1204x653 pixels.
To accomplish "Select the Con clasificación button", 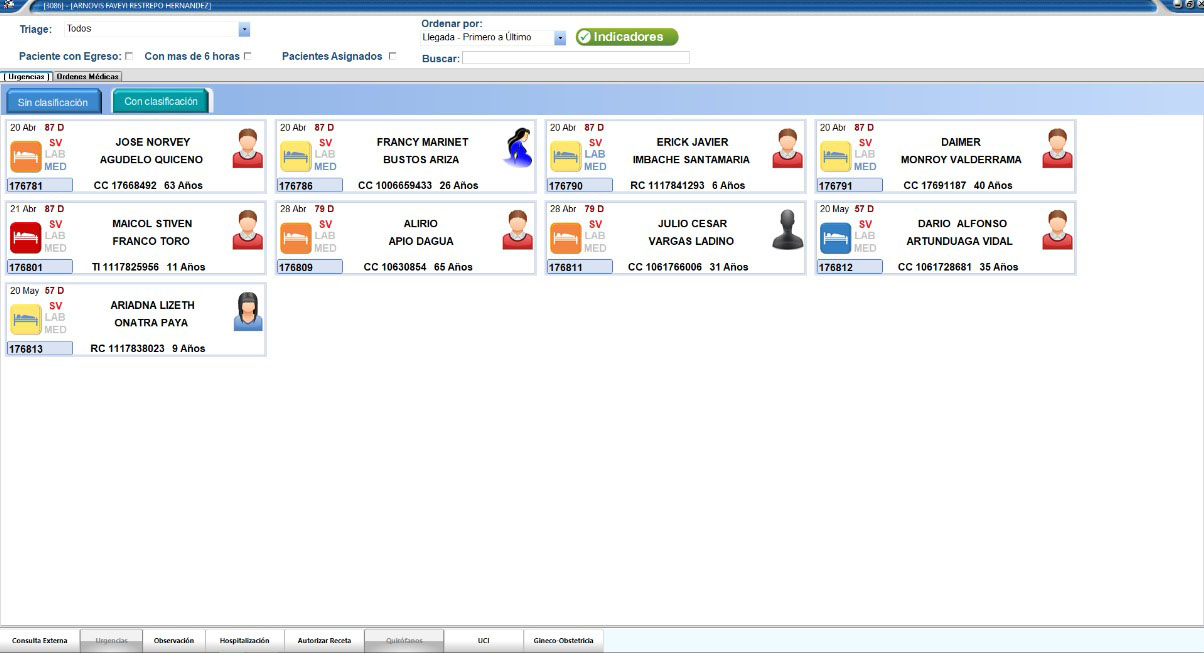I will pyautogui.click(x=160, y=102).
